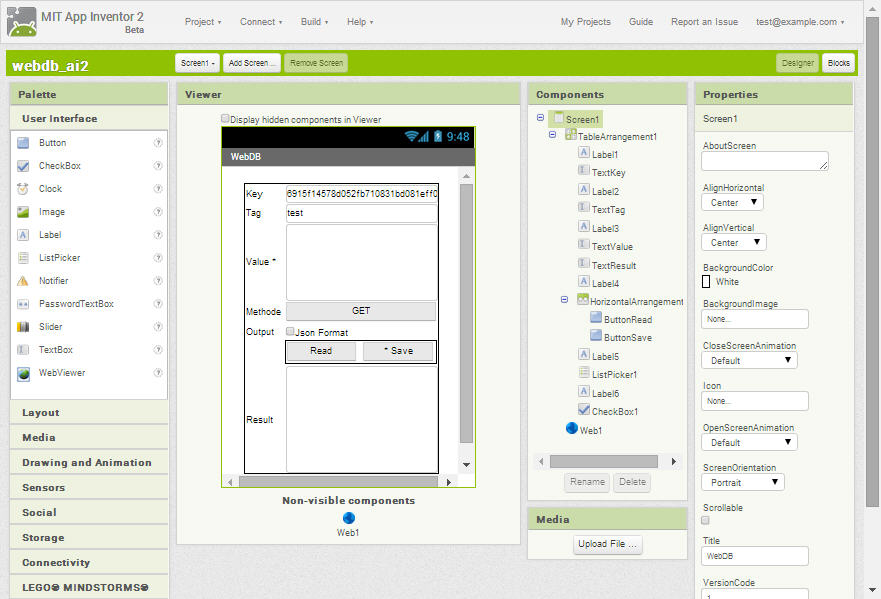Open the Project menu
Image resolution: width=881 pixels, height=599 pixels.
(x=203, y=22)
